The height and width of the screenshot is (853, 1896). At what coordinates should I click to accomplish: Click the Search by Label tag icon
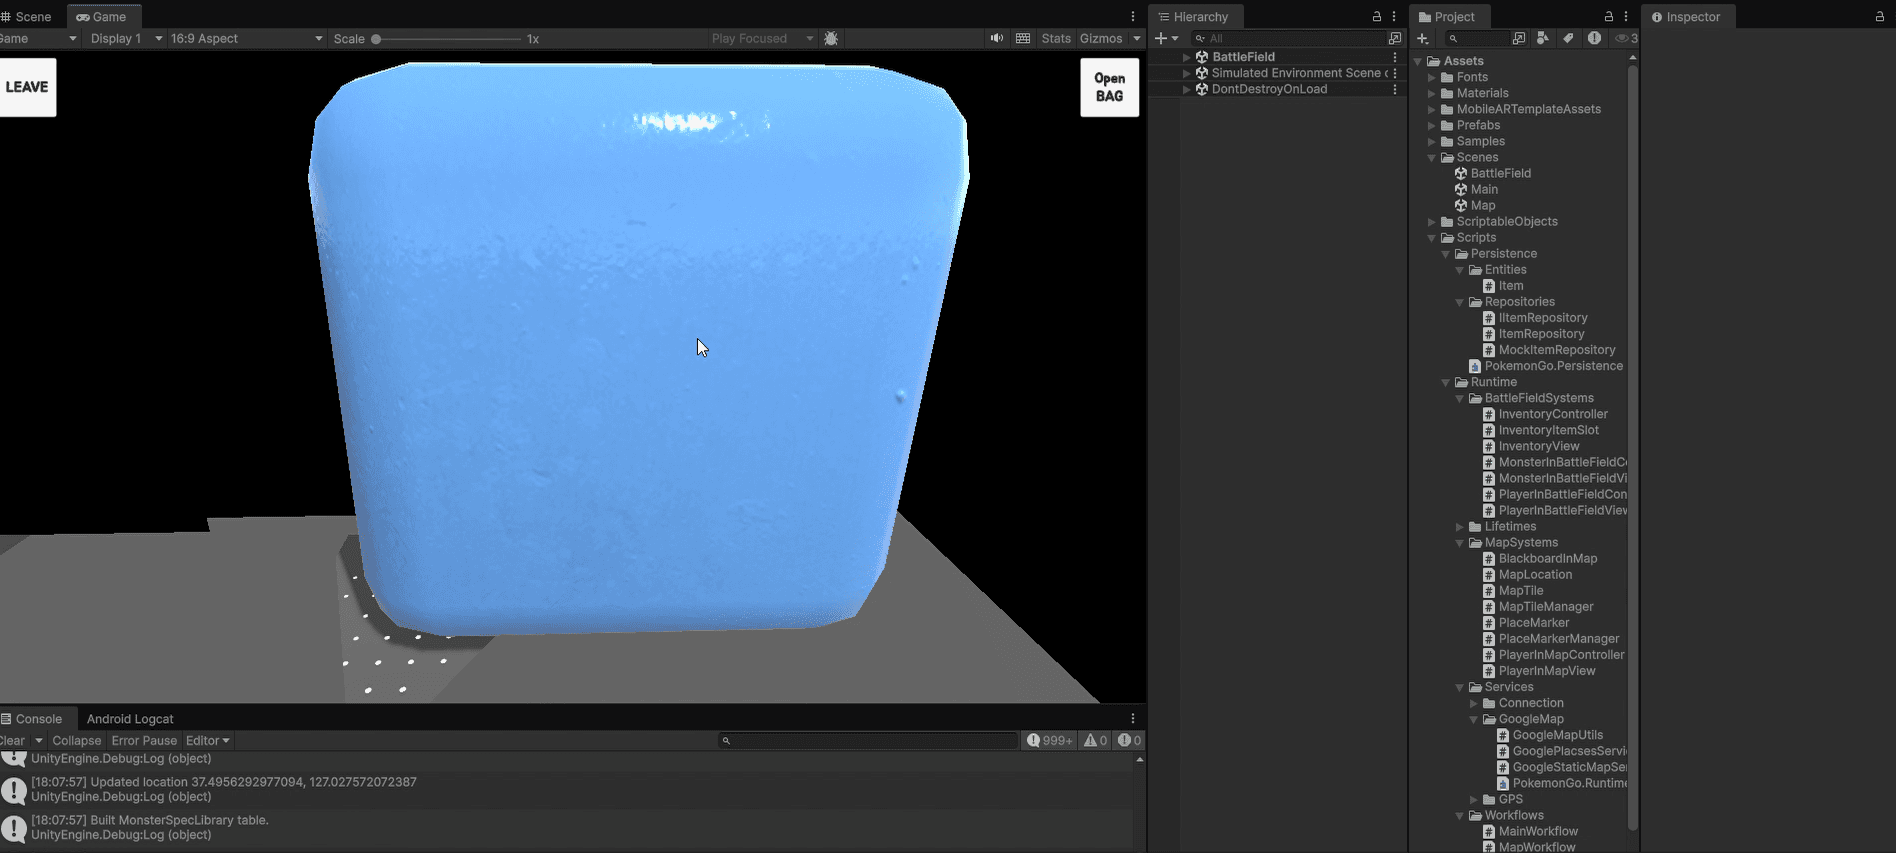(x=1568, y=38)
